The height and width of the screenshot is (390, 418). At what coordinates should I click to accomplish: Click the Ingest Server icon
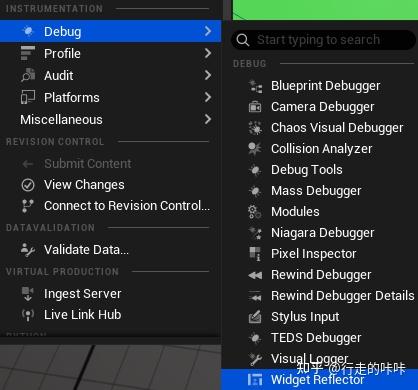(28, 294)
